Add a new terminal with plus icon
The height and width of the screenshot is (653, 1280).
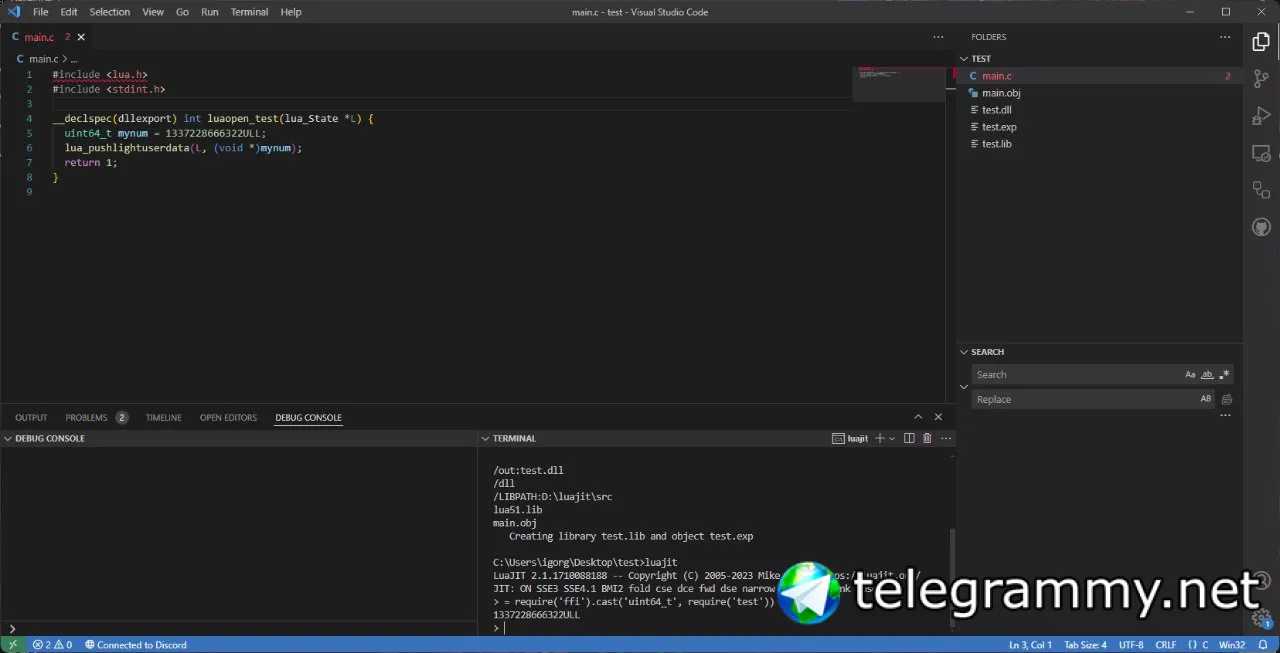pos(879,438)
